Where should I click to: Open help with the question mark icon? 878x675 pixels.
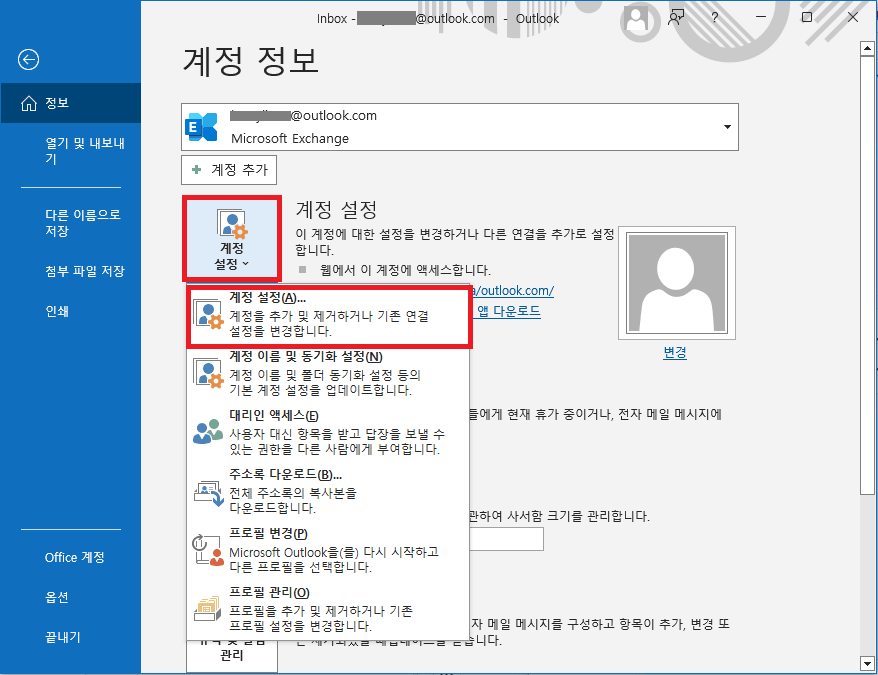coord(714,17)
